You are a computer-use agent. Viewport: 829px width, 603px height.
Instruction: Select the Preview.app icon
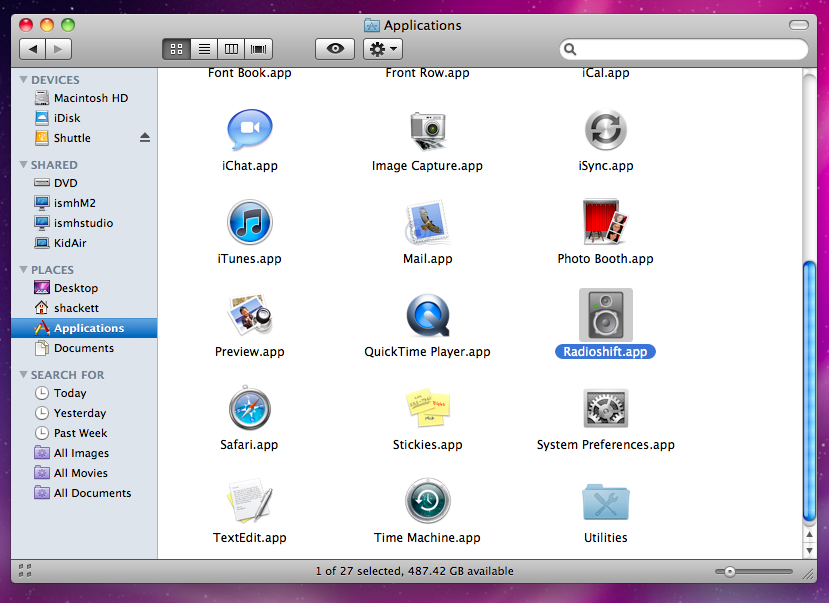(x=250, y=315)
